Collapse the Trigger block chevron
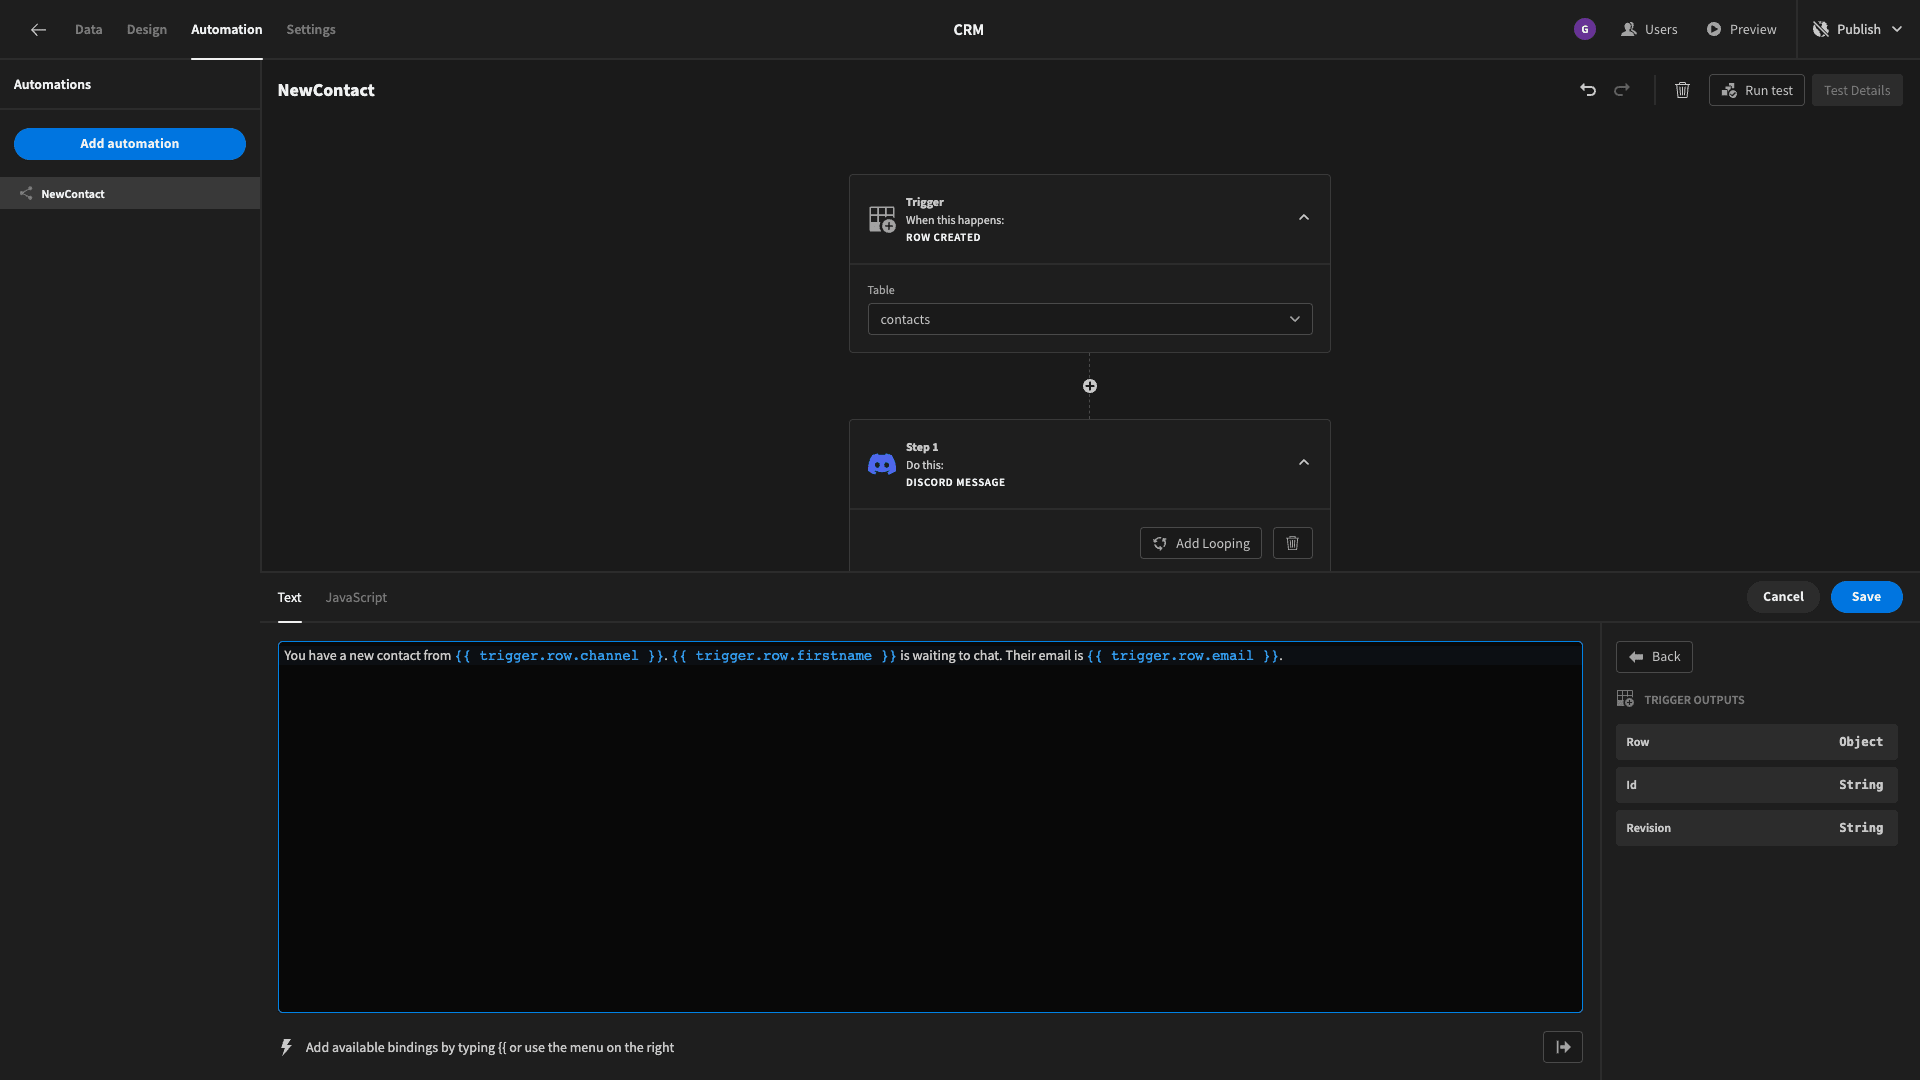 point(1304,218)
